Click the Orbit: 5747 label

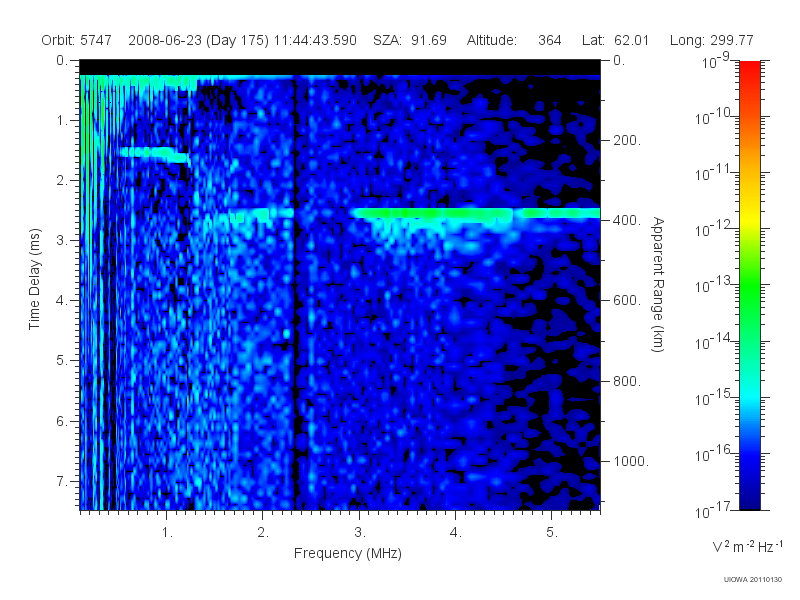click(x=76, y=40)
